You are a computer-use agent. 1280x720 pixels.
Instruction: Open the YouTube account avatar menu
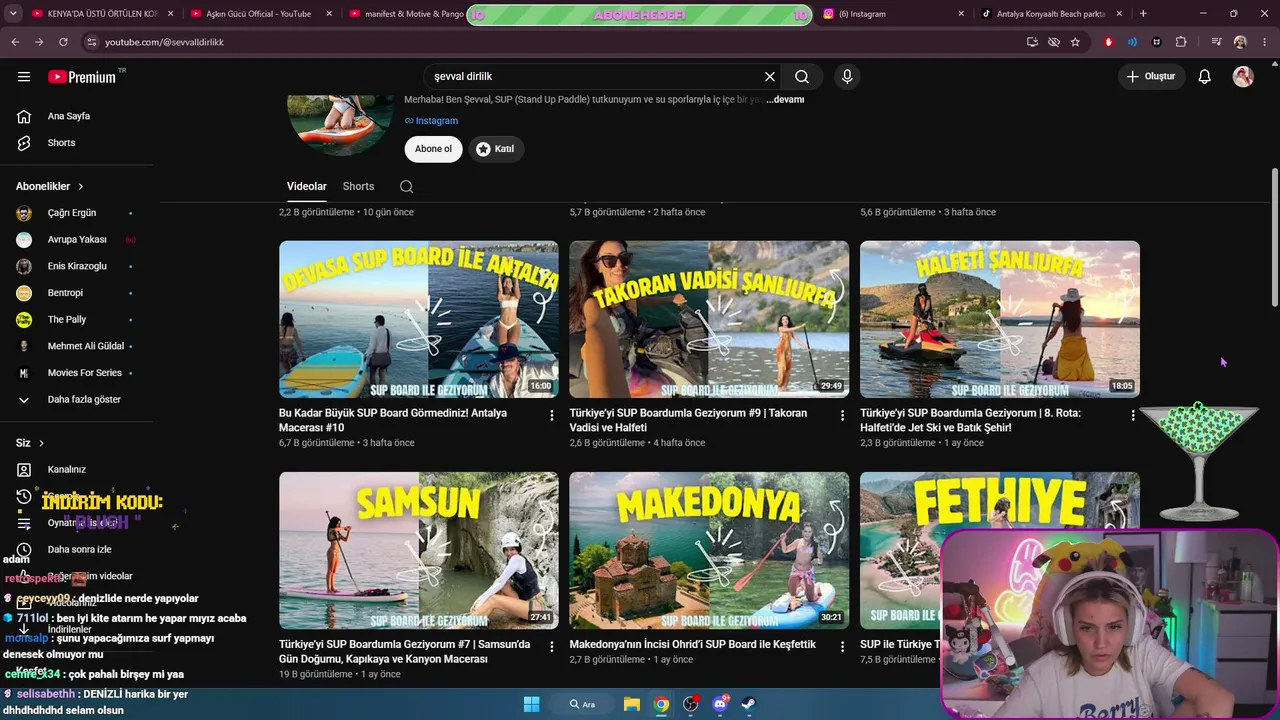1243,77
